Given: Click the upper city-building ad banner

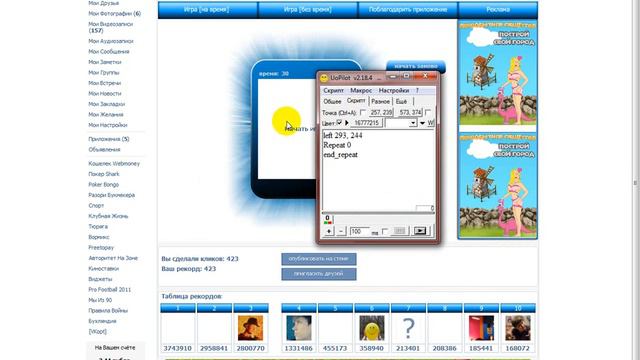Looking at the screenshot, I should [498, 73].
